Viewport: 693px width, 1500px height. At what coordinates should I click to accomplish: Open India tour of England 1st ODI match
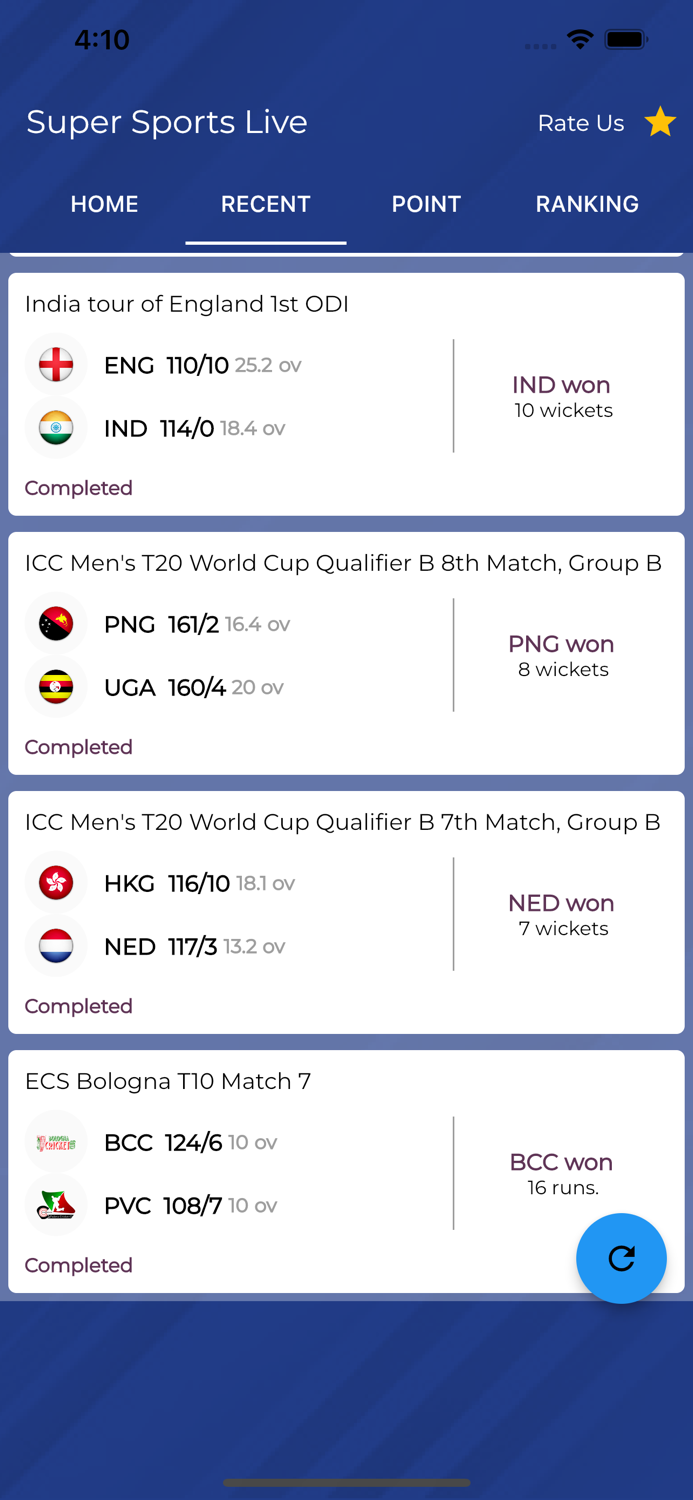[187, 304]
